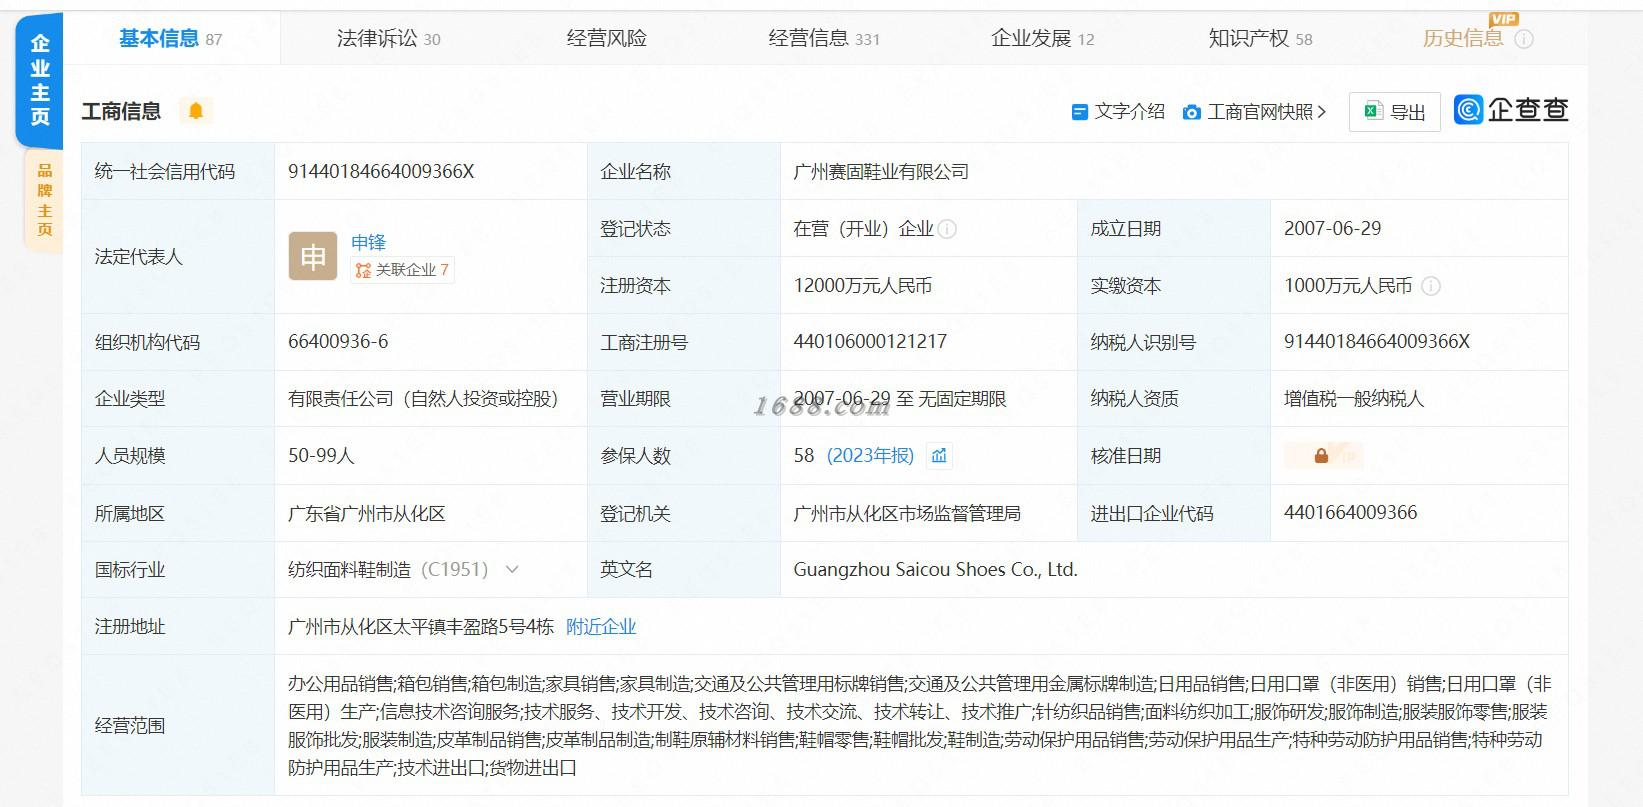Screen dimensions: 1643x807
Task: Open the 企业发展 tab
Action: [1043, 38]
